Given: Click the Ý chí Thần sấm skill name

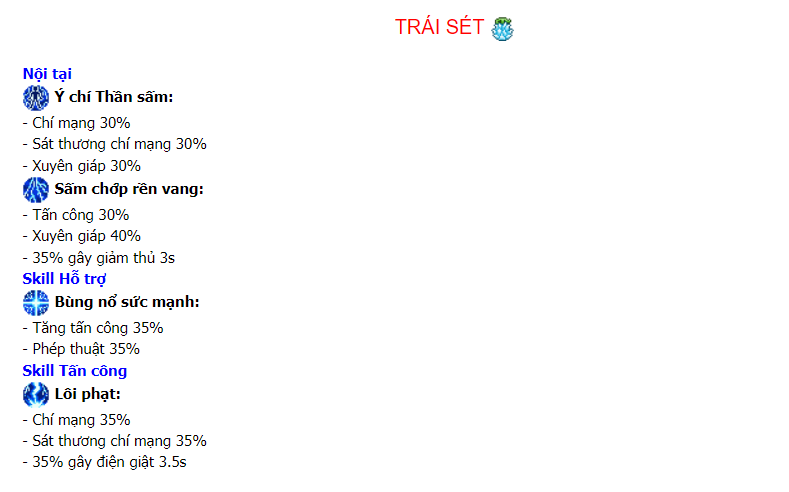Looking at the screenshot, I should click(x=114, y=97).
